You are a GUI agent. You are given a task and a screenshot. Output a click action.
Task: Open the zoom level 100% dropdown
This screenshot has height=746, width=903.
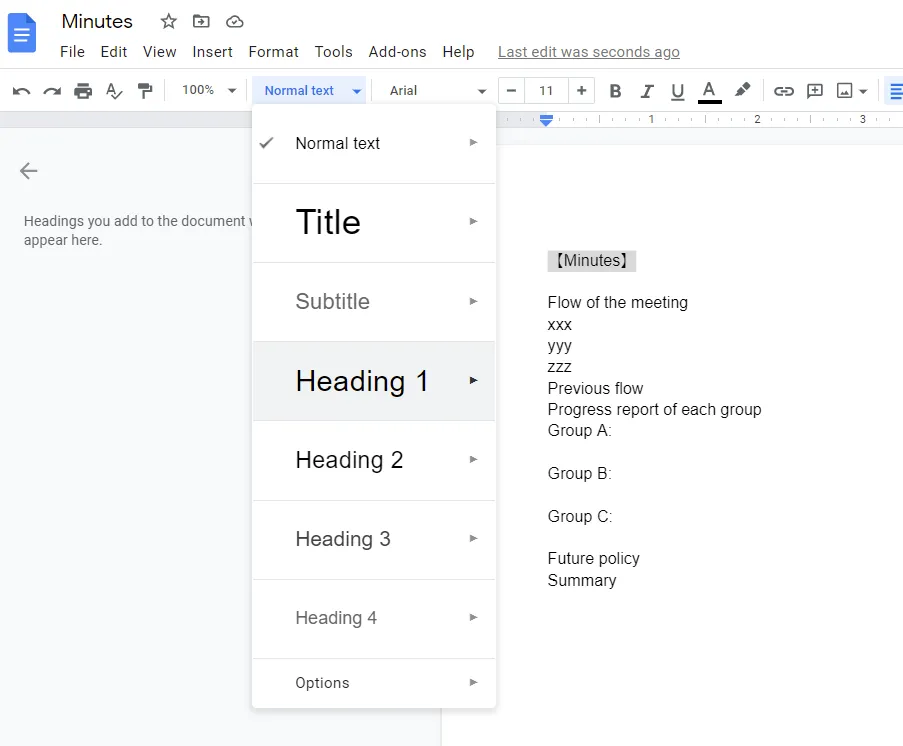pyautogui.click(x=208, y=90)
